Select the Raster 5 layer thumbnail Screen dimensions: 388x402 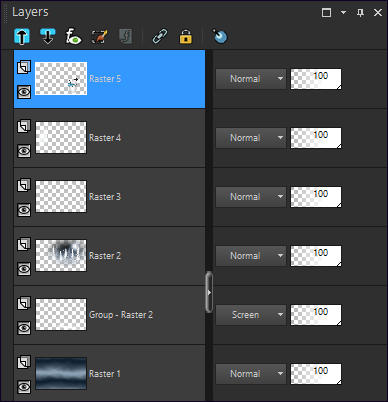click(x=61, y=79)
